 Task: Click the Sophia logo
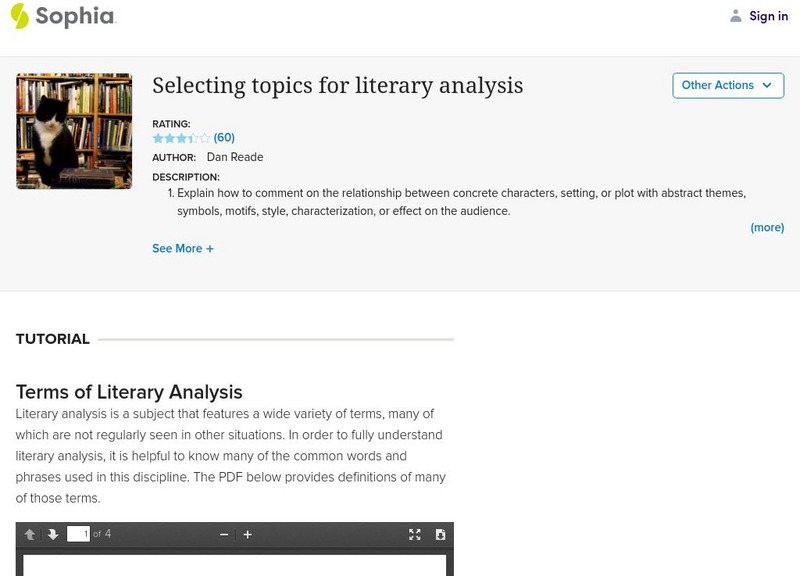click(62, 16)
